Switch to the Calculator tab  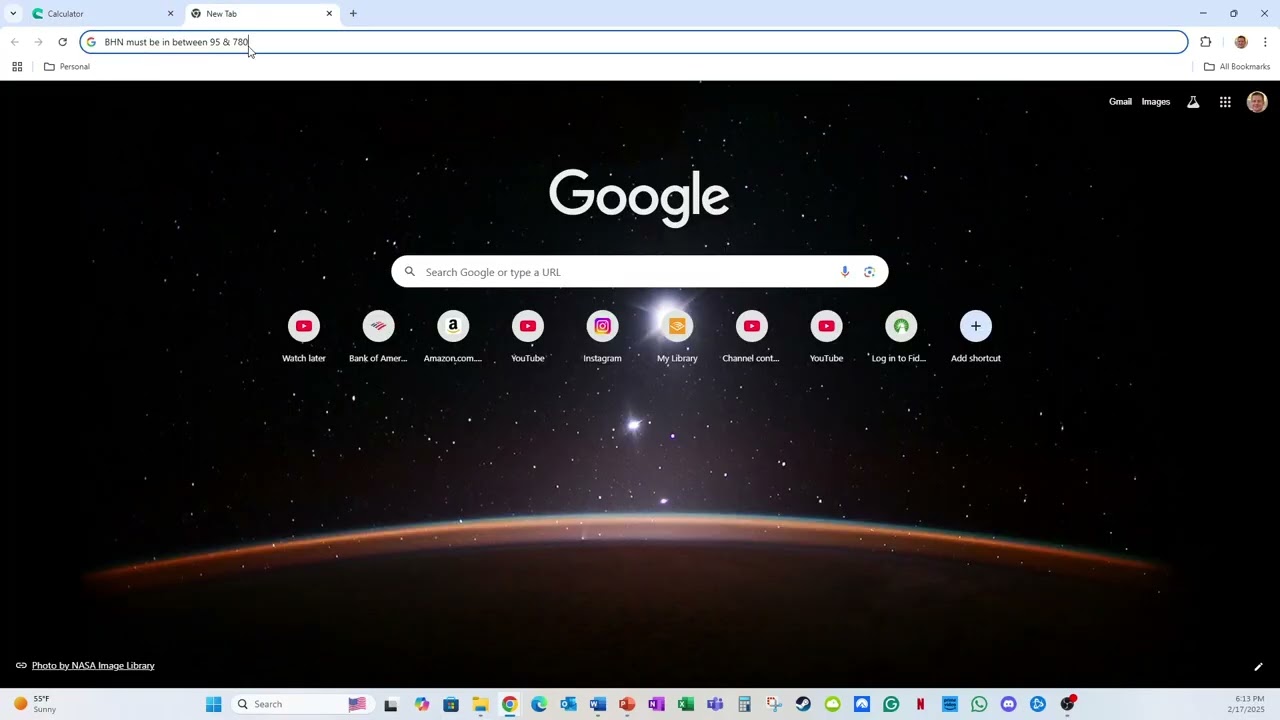103,14
